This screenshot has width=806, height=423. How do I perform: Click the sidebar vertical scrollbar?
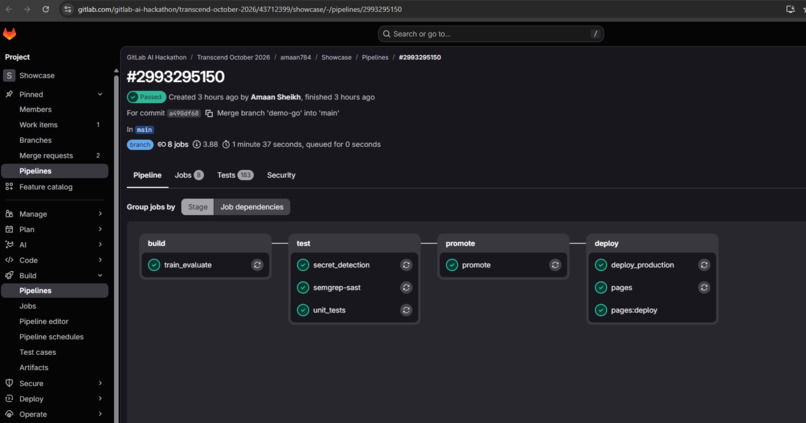(116, 247)
